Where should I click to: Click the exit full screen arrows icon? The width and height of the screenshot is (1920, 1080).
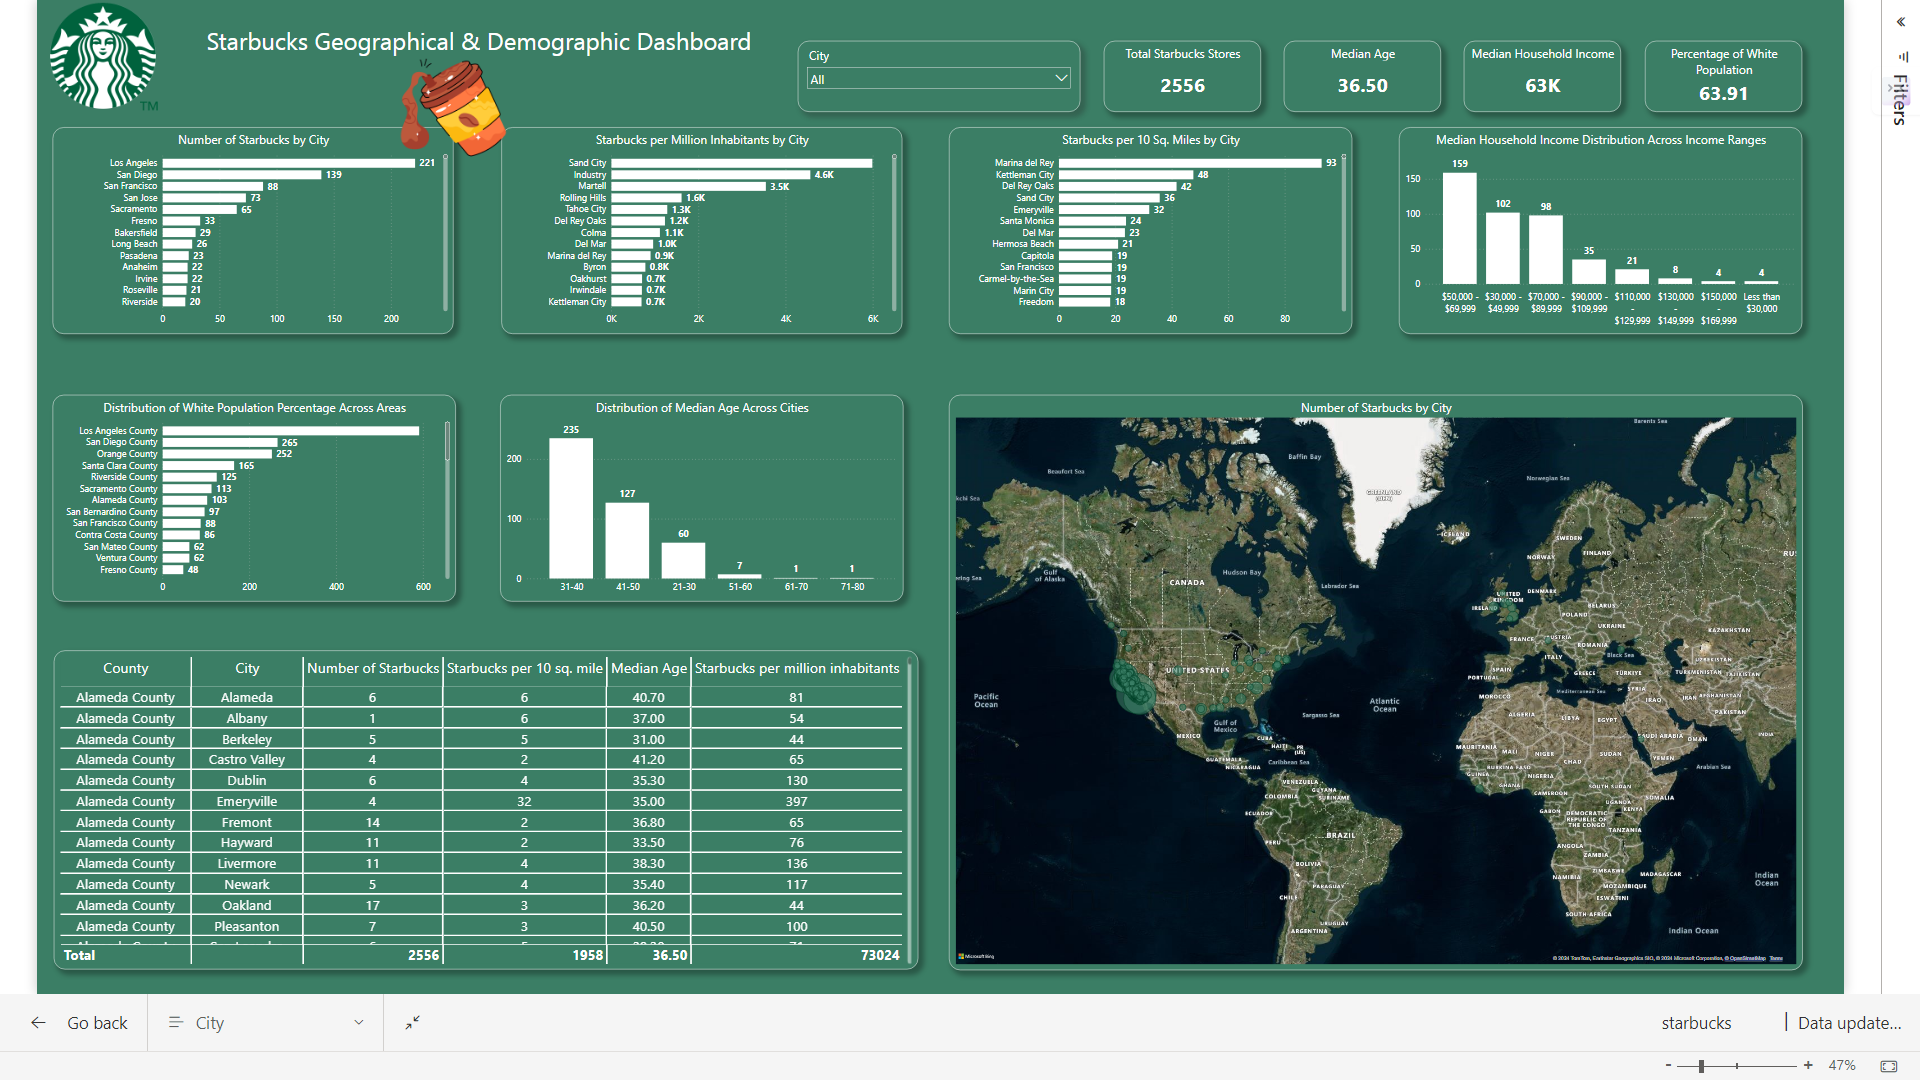tap(412, 1023)
